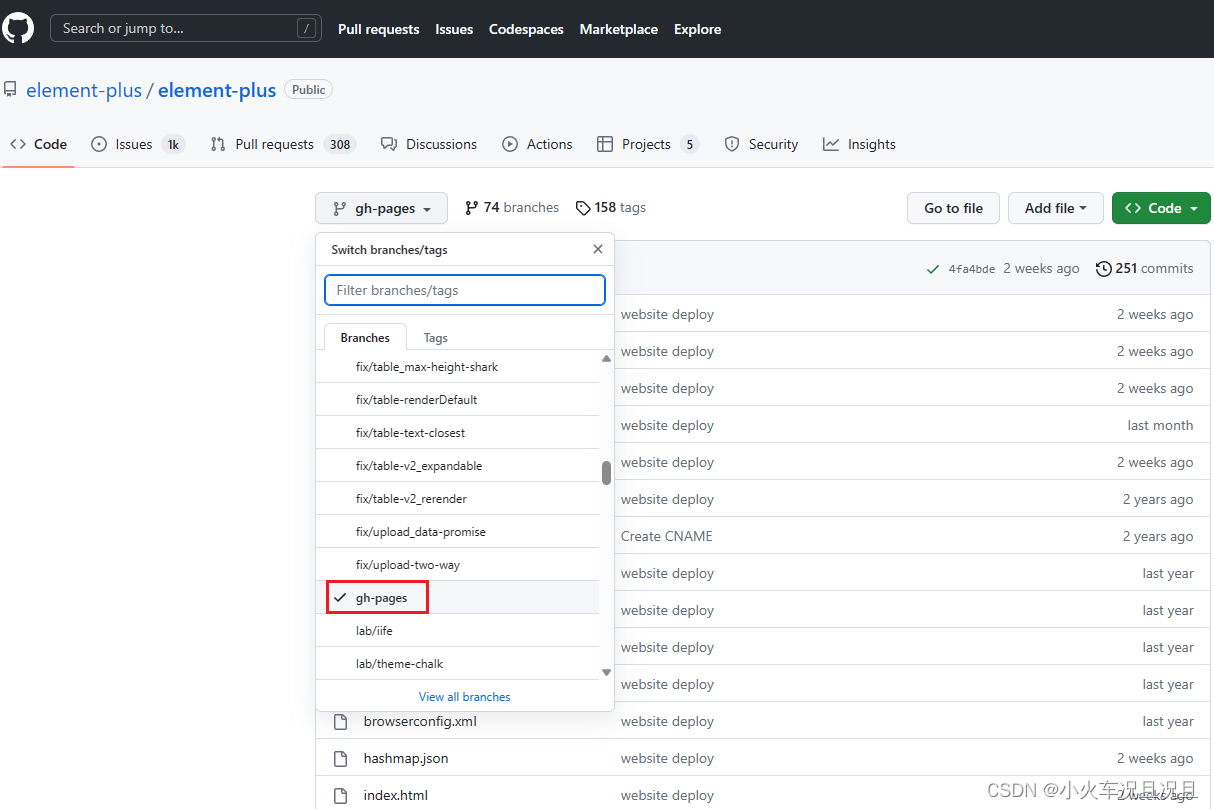This screenshot has width=1214, height=809.
Task: Open the Discussions repository tab
Action: [429, 144]
